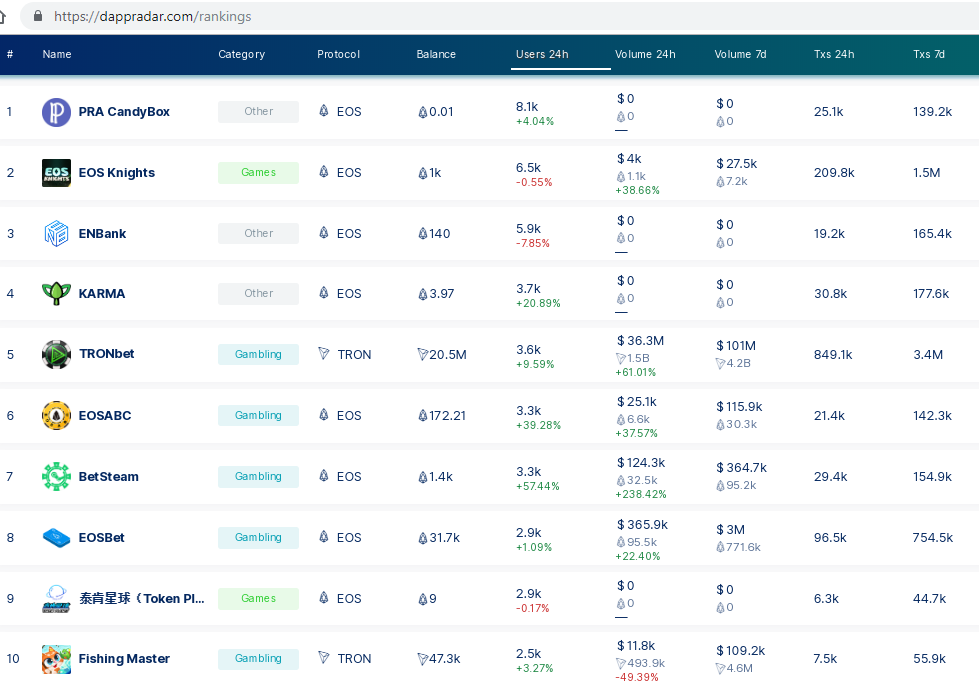Click the BetSteam green gear icon
The image size is (979, 684).
point(56,477)
